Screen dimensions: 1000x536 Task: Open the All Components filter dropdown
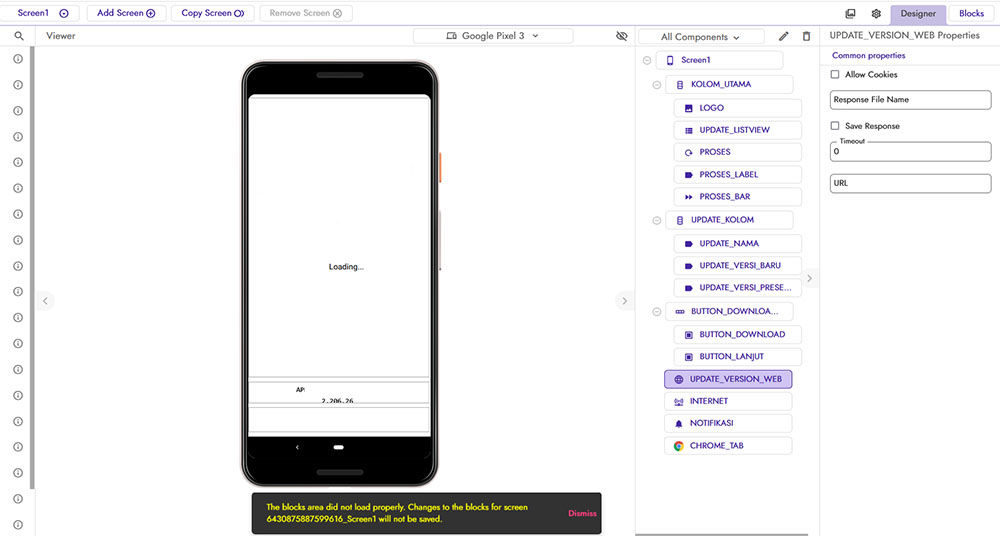(x=700, y=37)
